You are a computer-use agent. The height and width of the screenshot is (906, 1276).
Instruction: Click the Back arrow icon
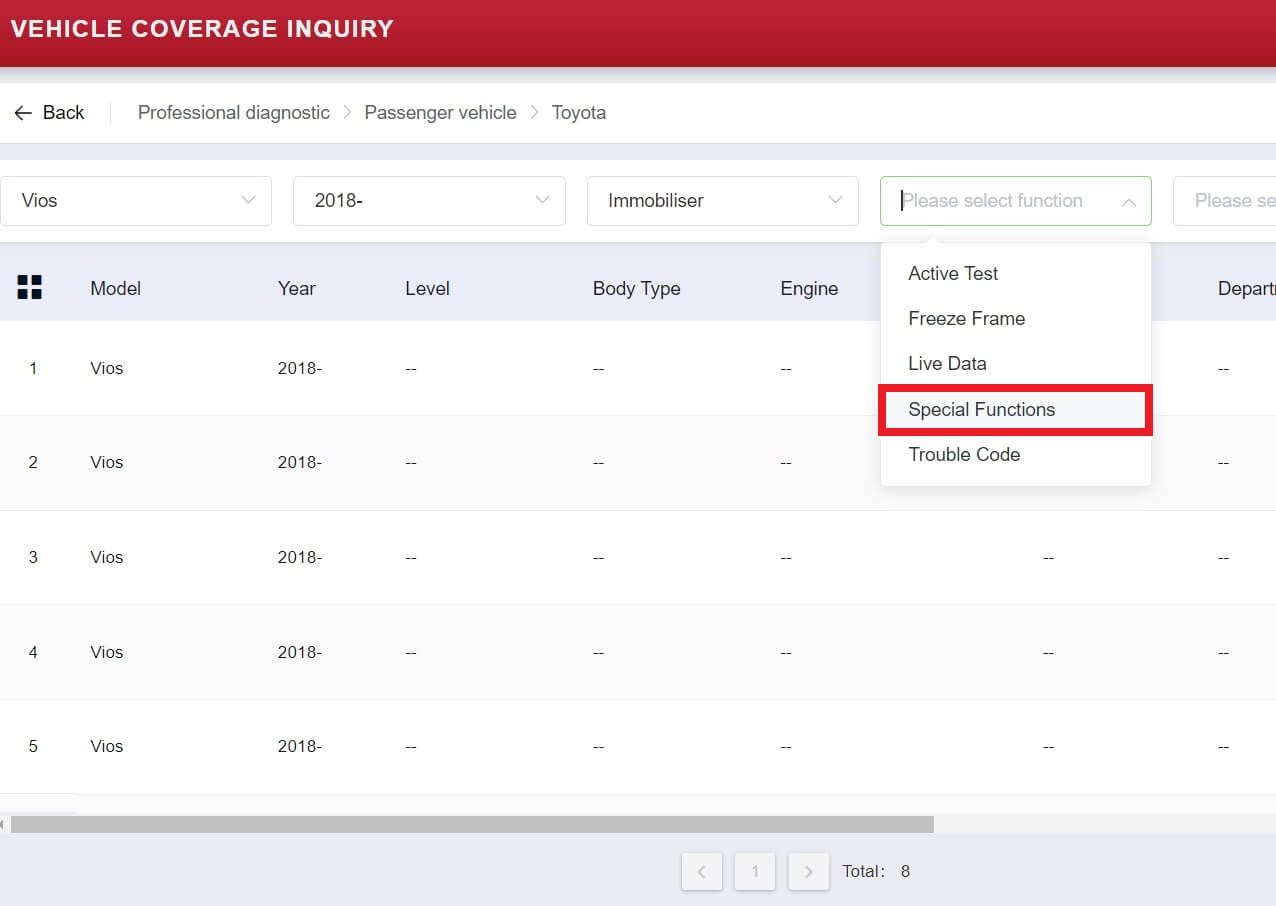pyautogui.click(x=23, y=113)
